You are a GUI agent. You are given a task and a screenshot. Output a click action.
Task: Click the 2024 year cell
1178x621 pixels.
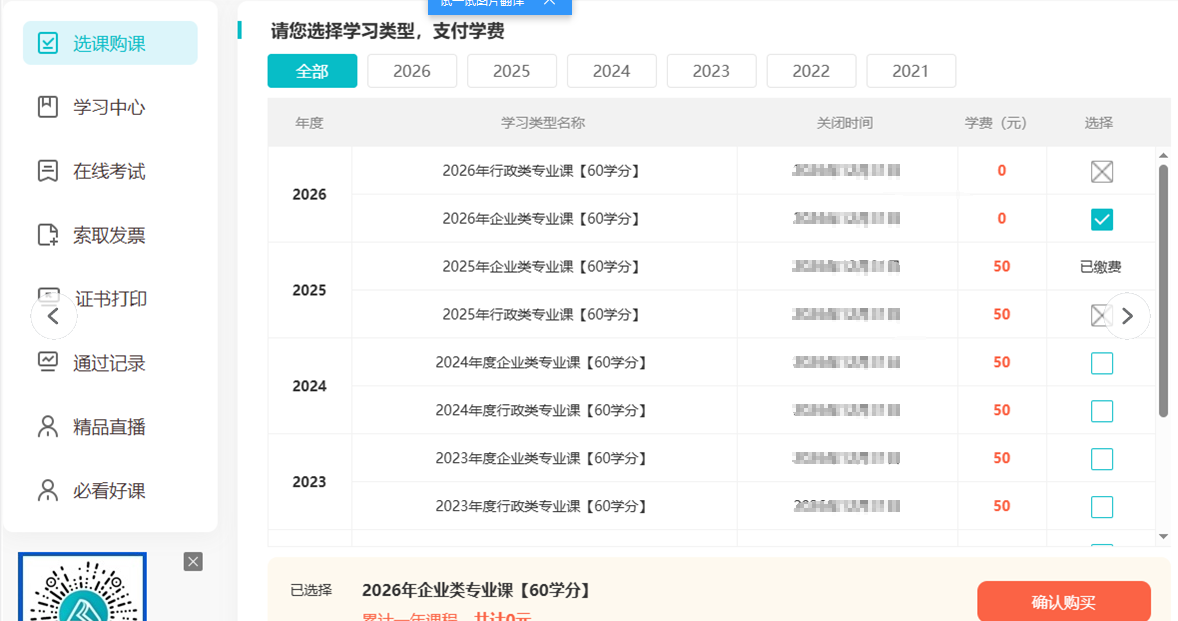310,386
